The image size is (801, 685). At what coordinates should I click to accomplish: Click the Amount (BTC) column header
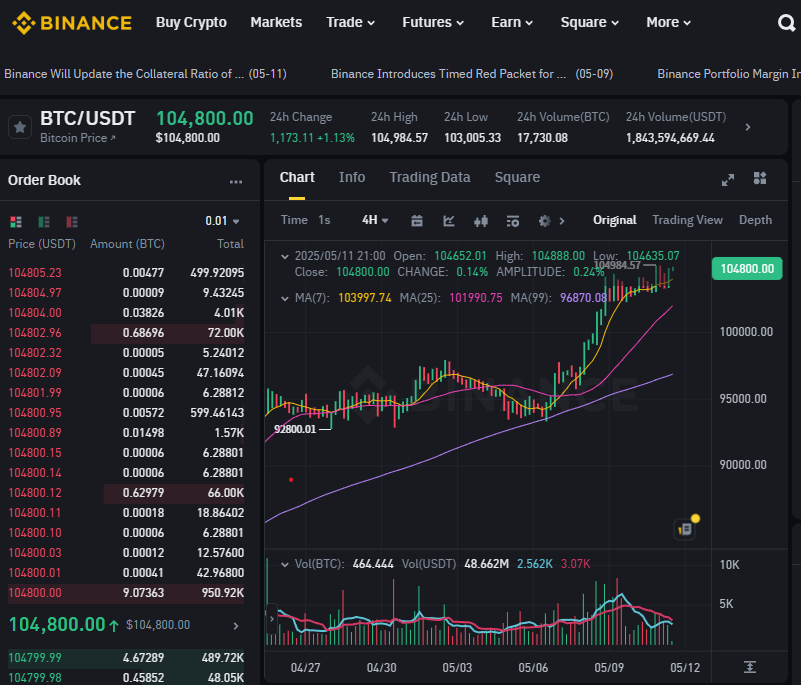click(x=127, y=244)
